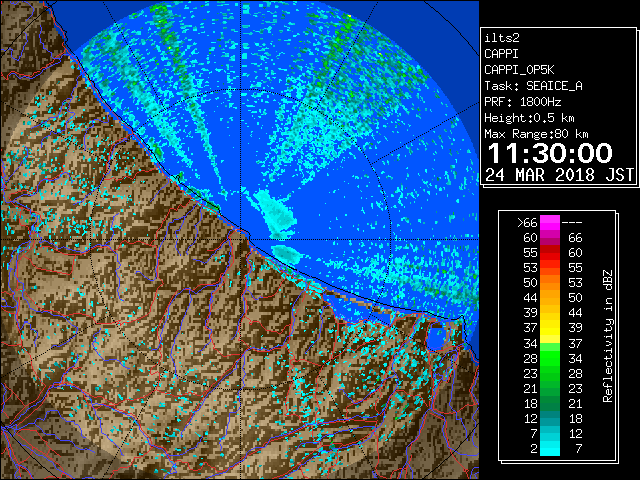Click the 'Task: SEAICE_A' line

point(533,86)
